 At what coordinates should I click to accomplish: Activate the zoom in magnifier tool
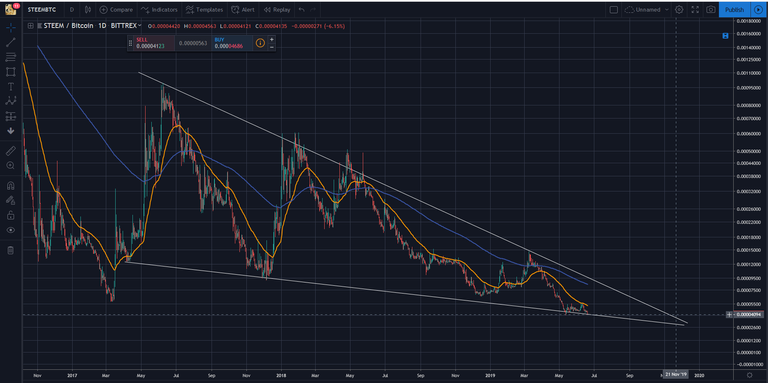coord(10,166)
